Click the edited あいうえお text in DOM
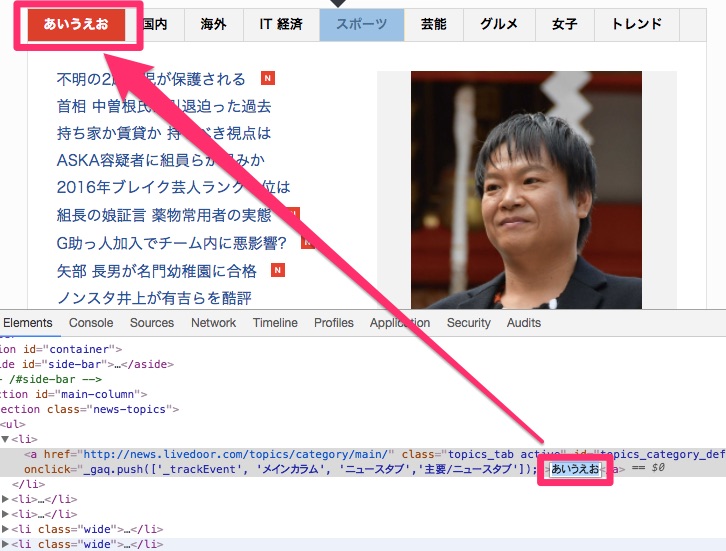726x551 pixels. pyautogui.click(x=575, y=469)
